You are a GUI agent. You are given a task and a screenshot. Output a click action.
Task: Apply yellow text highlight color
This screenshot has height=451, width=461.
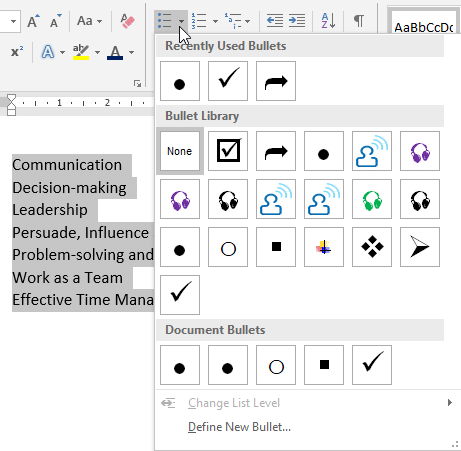tap(81, 52)
